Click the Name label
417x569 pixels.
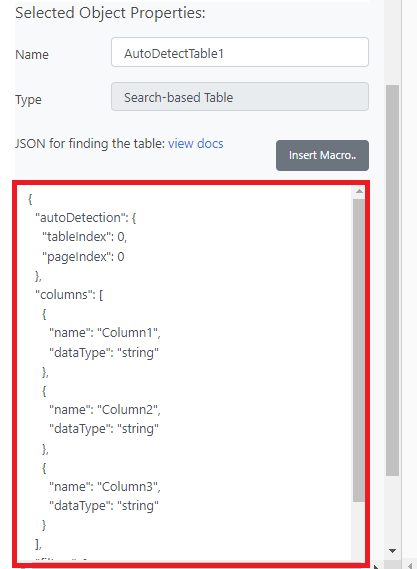(x=32, y=55)
